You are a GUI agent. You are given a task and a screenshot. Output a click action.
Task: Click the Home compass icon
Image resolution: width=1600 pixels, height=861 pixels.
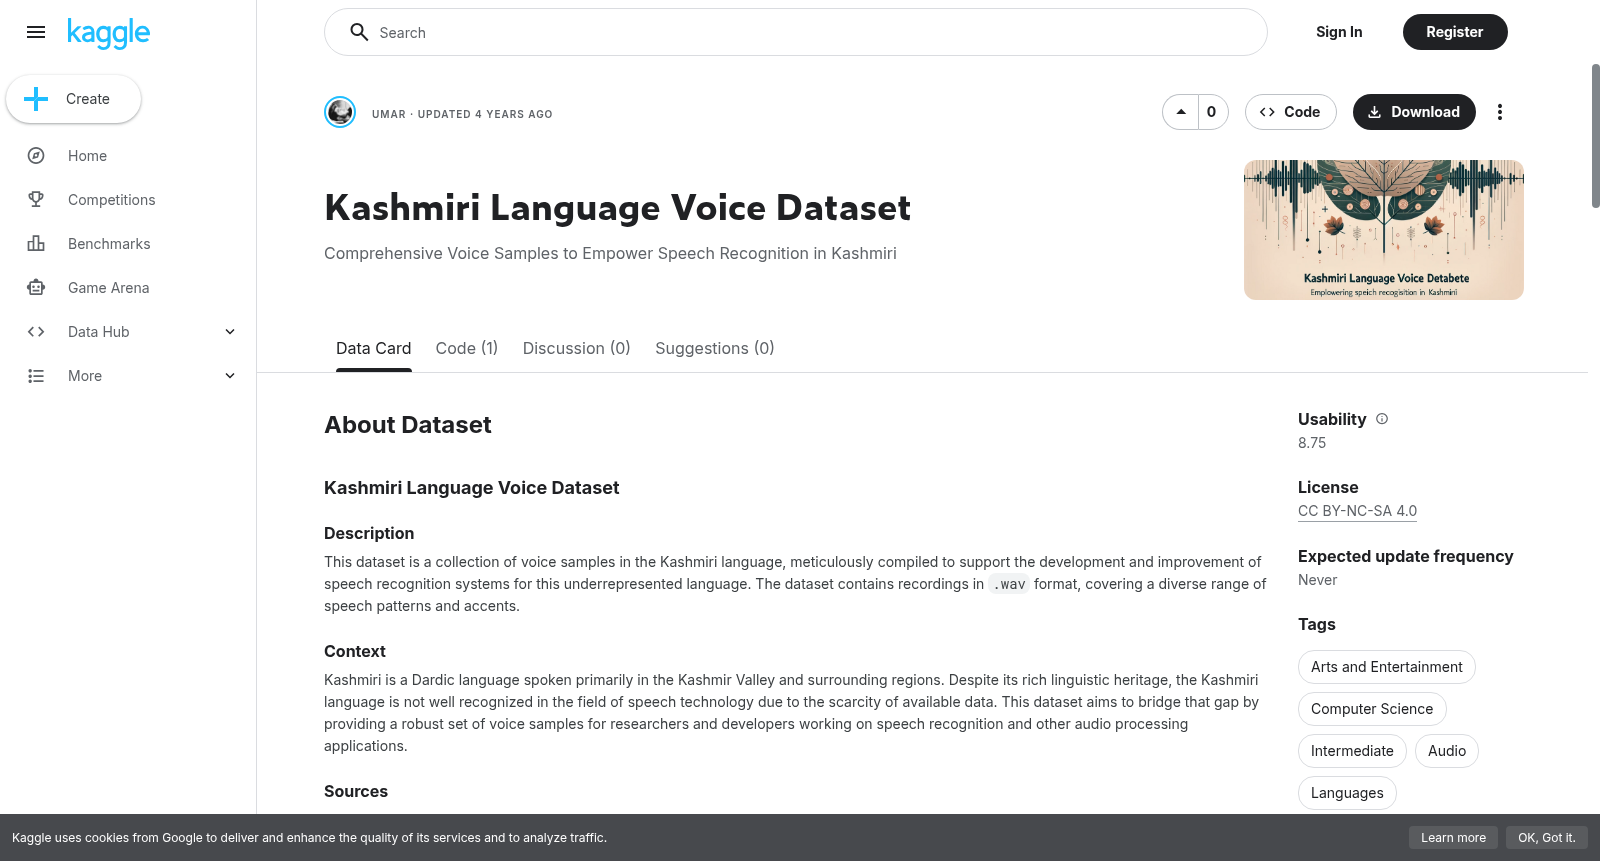coord(36,156)
